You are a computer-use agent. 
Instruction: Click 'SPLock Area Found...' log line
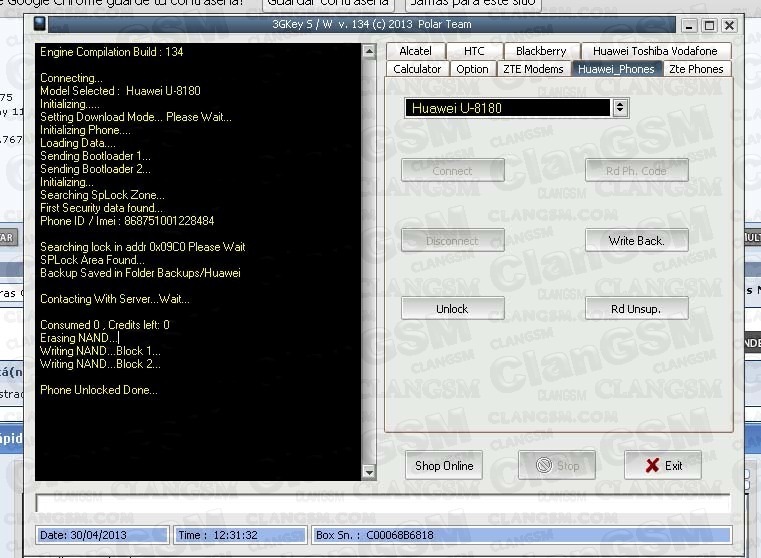pyautogui.click(x=92, y=260)
